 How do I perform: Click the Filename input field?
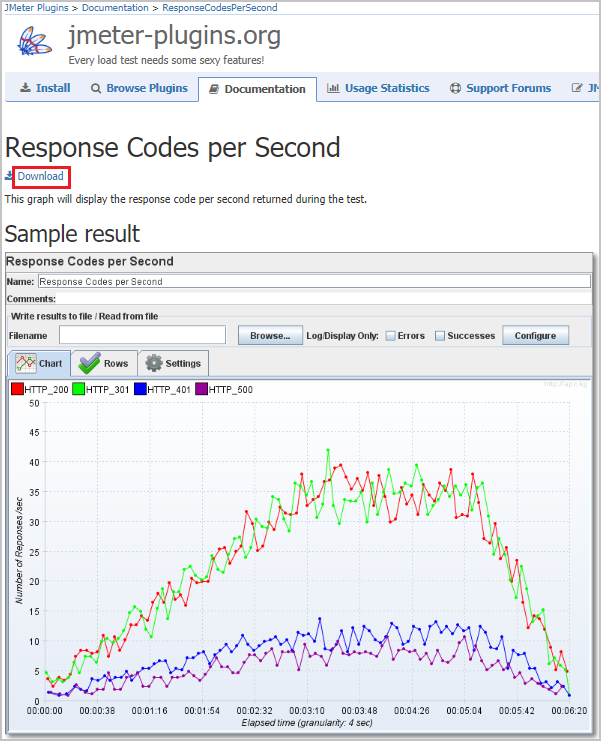tap(142, 335)
